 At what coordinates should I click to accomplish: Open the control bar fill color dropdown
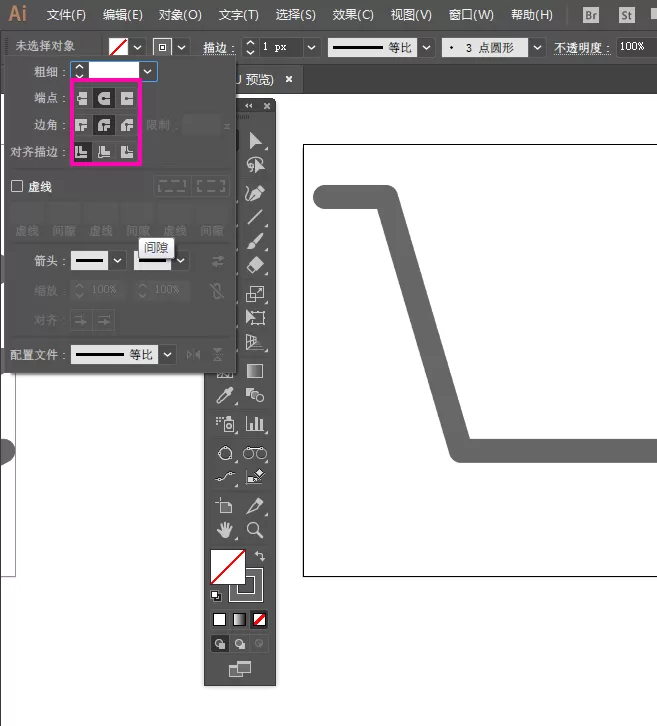138,47
